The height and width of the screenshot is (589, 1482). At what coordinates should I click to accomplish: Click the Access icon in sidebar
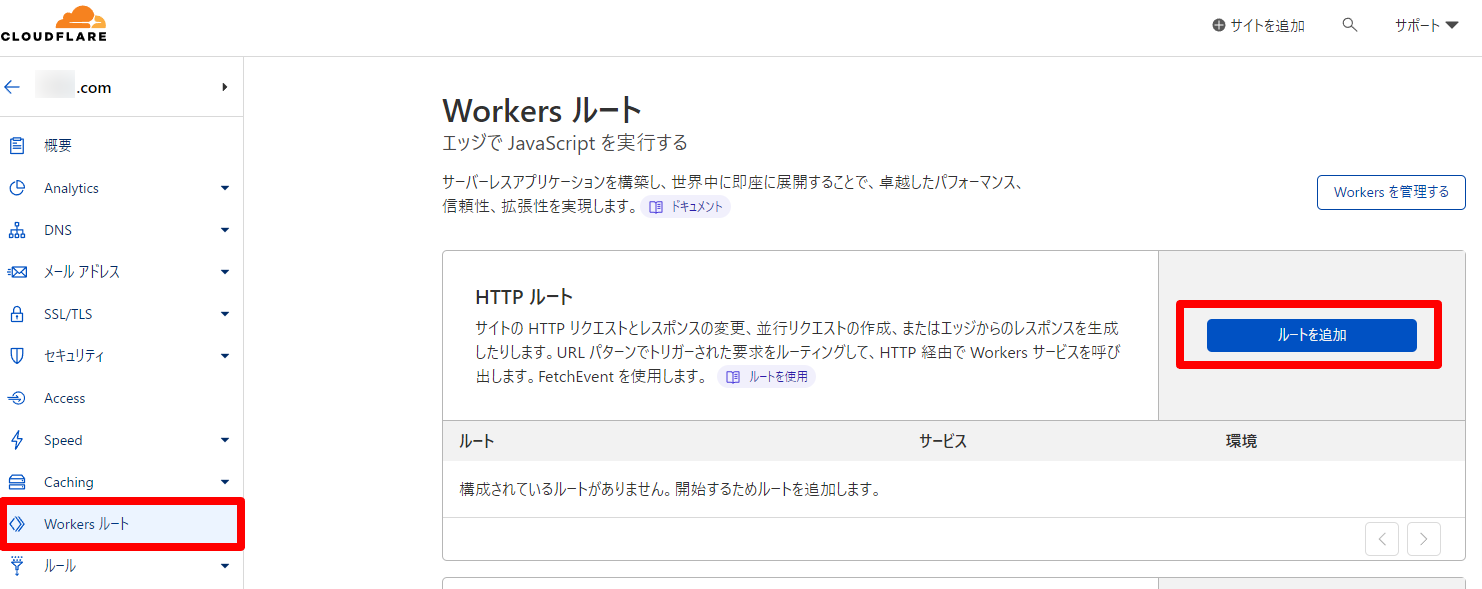(x=17, y=398)
